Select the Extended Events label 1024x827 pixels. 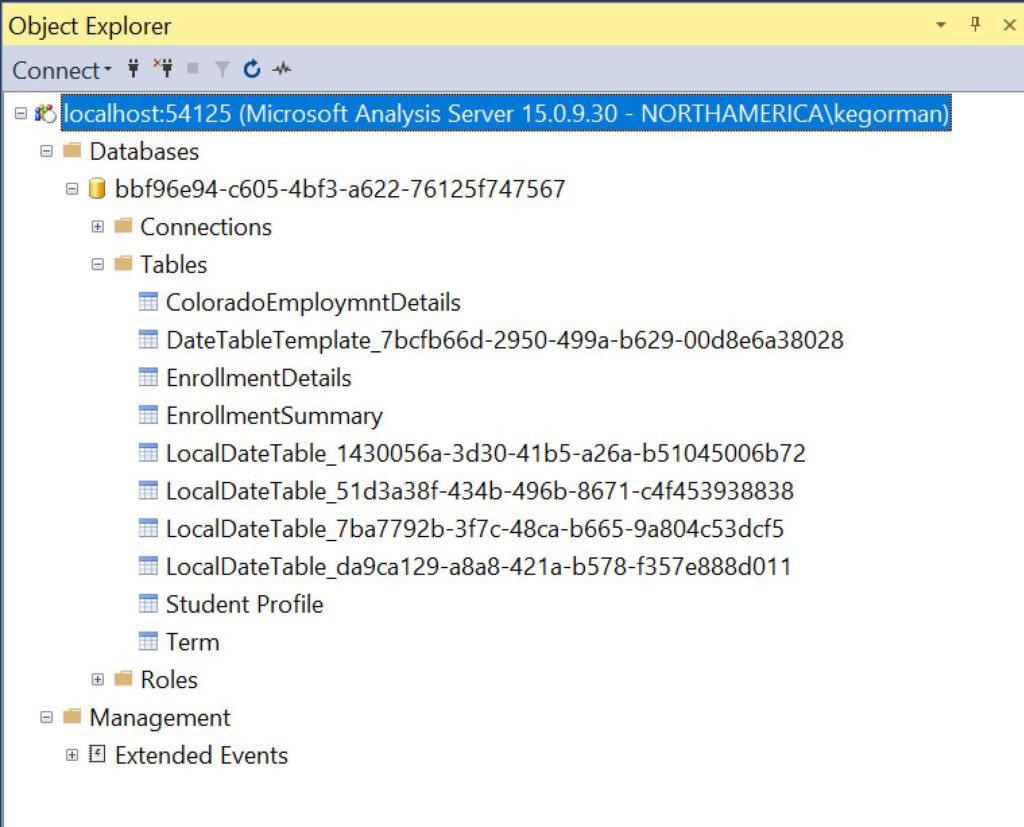(202, 755)
